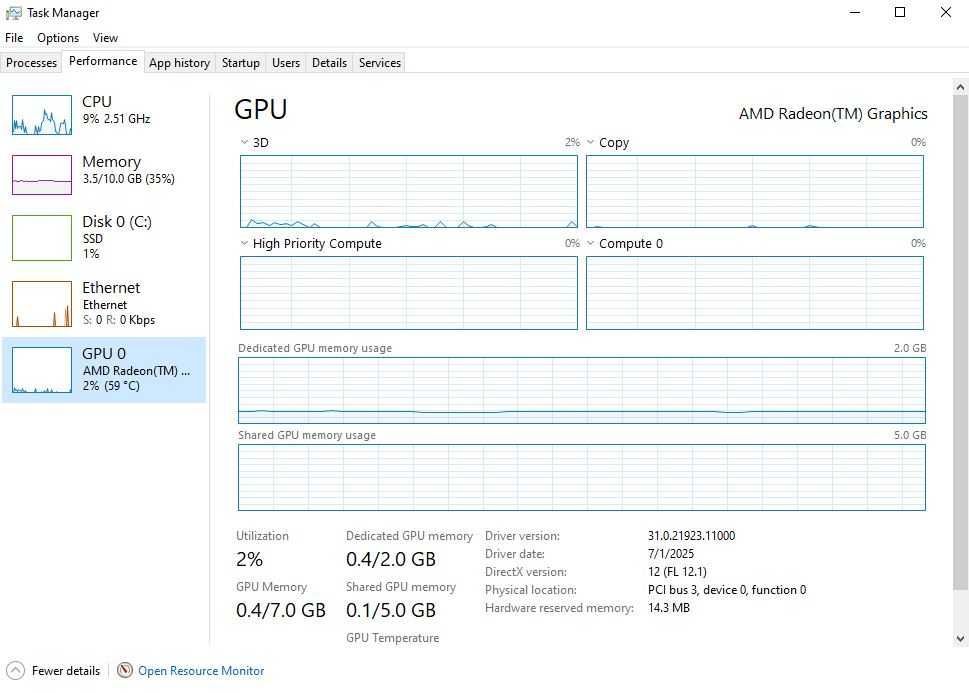This screenshot has height=693, width=969.
Task: Click the GPU 0 '2% (59 °C)' text
Action: (x=111, y=386)
